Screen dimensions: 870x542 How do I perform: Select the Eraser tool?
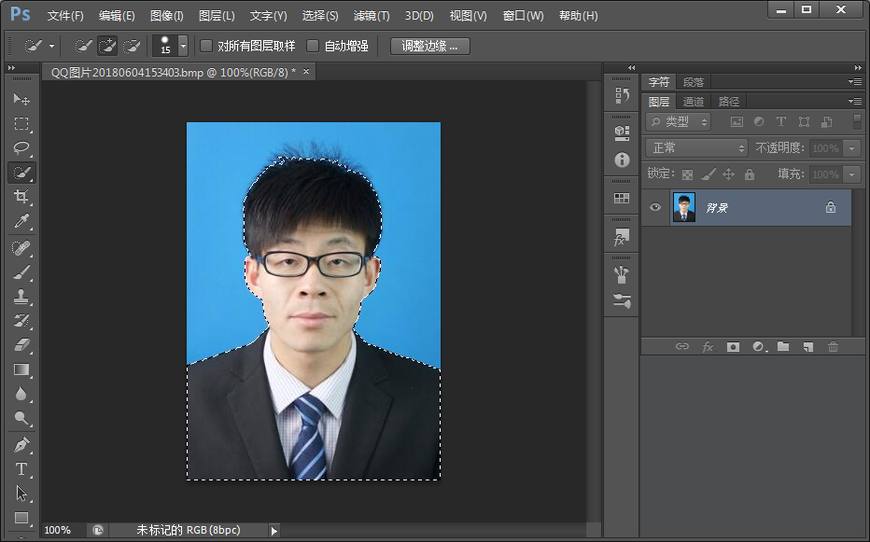click(x=22, y=346)
